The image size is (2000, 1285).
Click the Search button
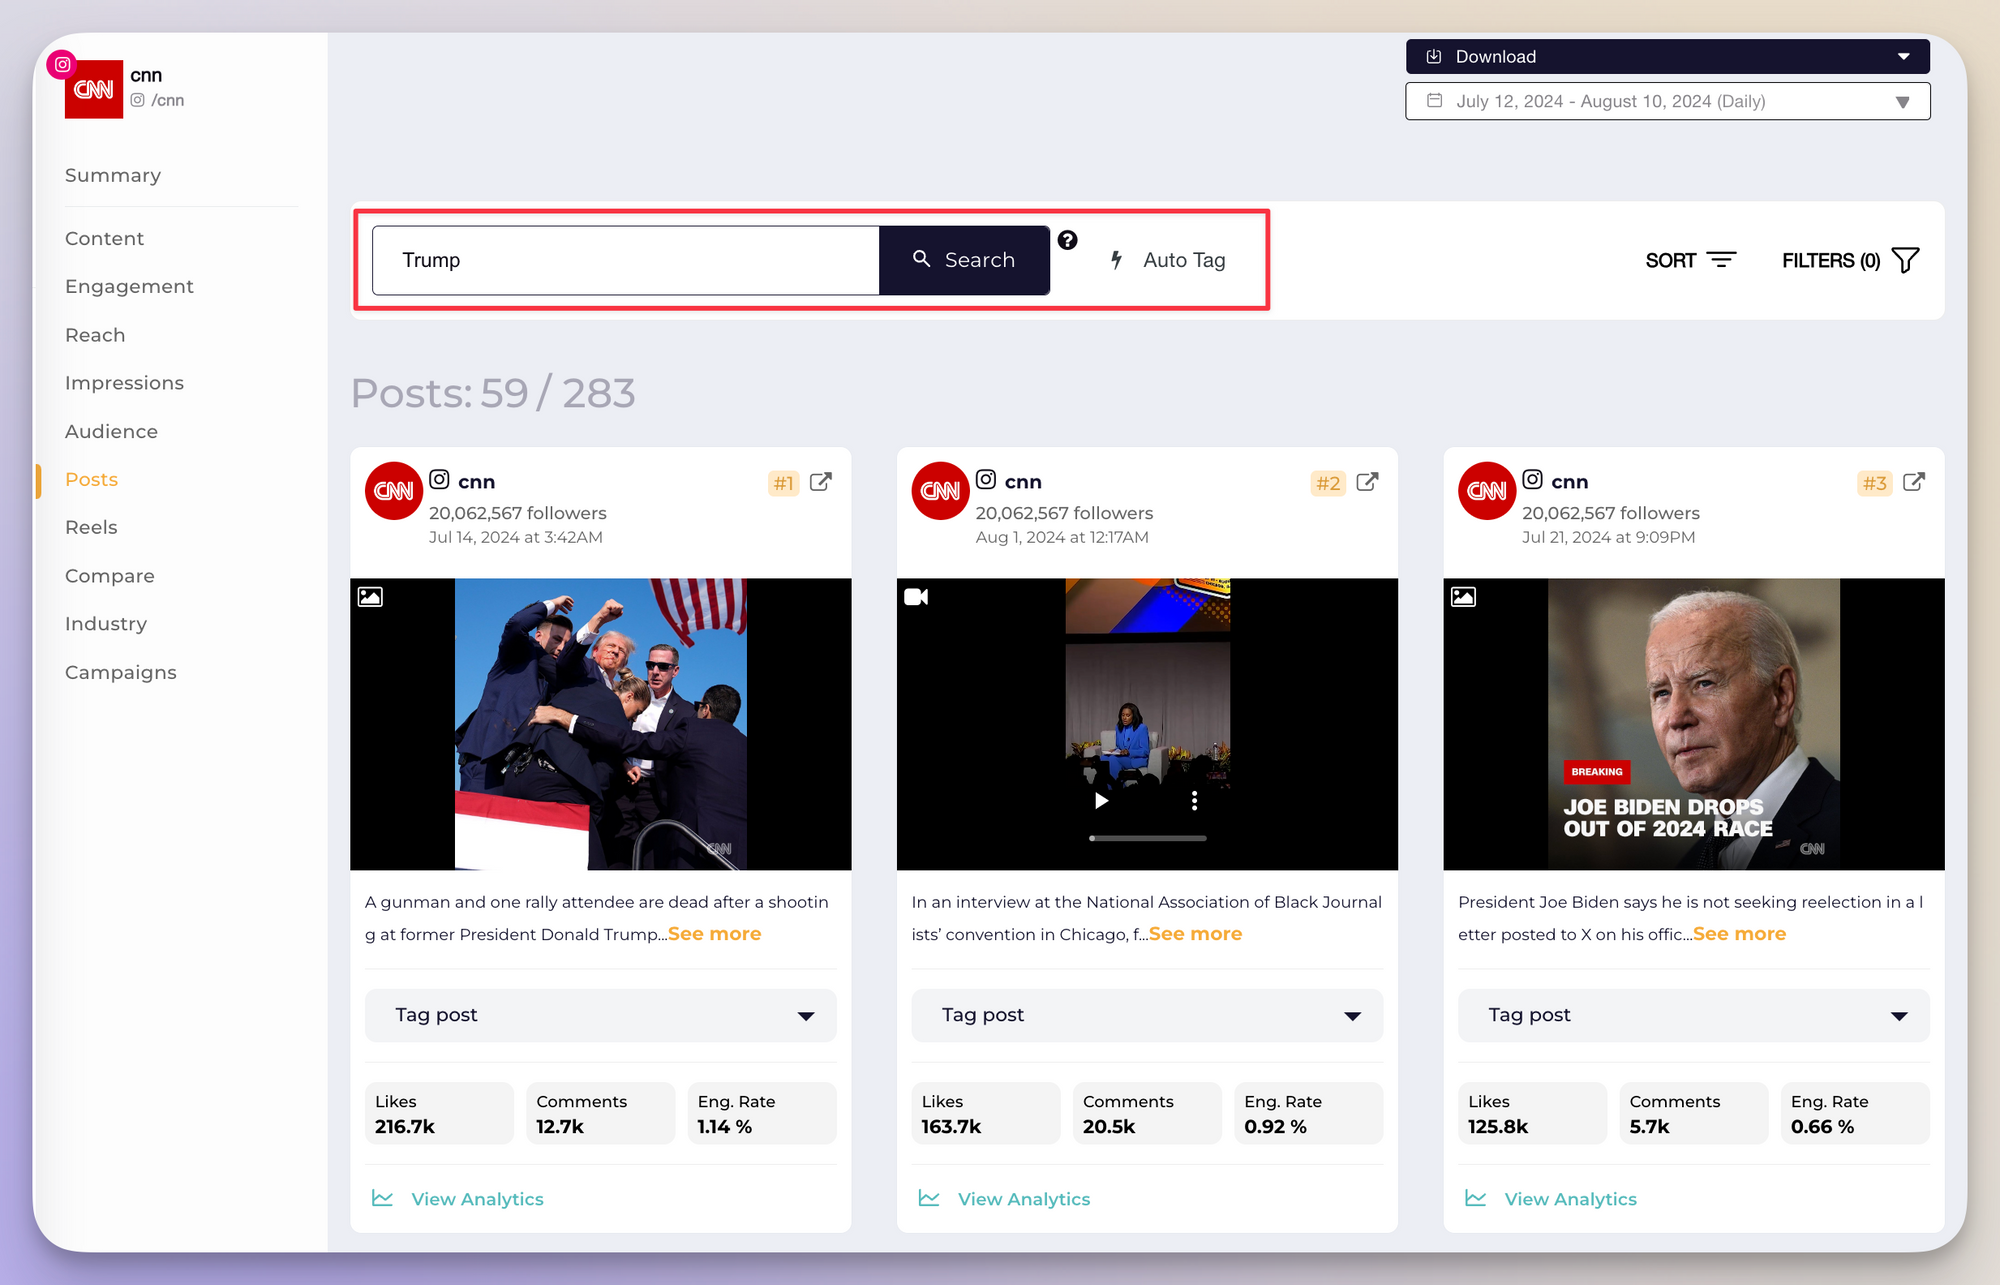(x=964, y=260)
